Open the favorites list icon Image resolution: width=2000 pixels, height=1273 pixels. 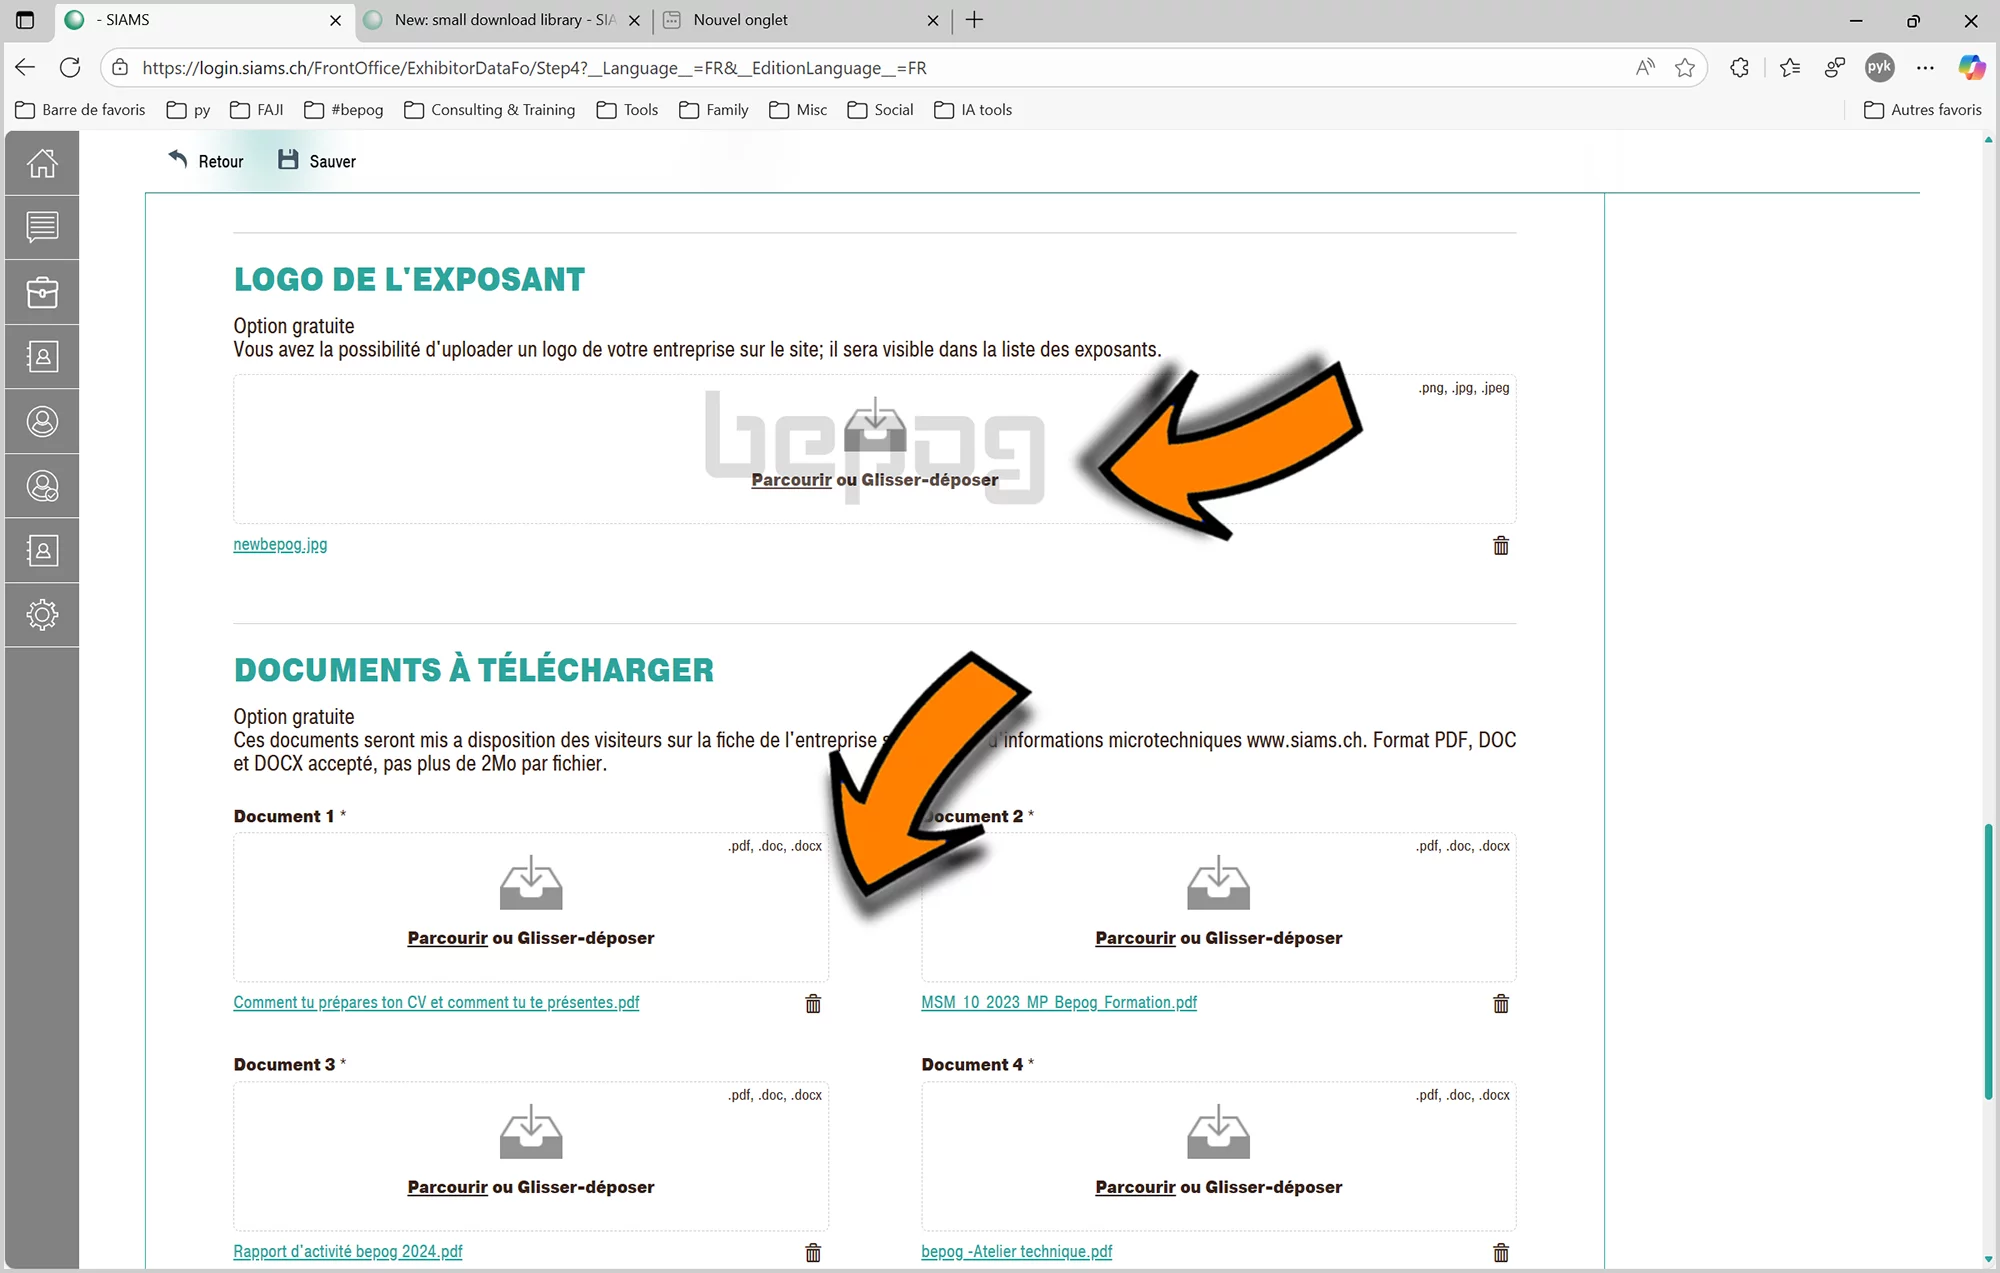(1790, 67)
